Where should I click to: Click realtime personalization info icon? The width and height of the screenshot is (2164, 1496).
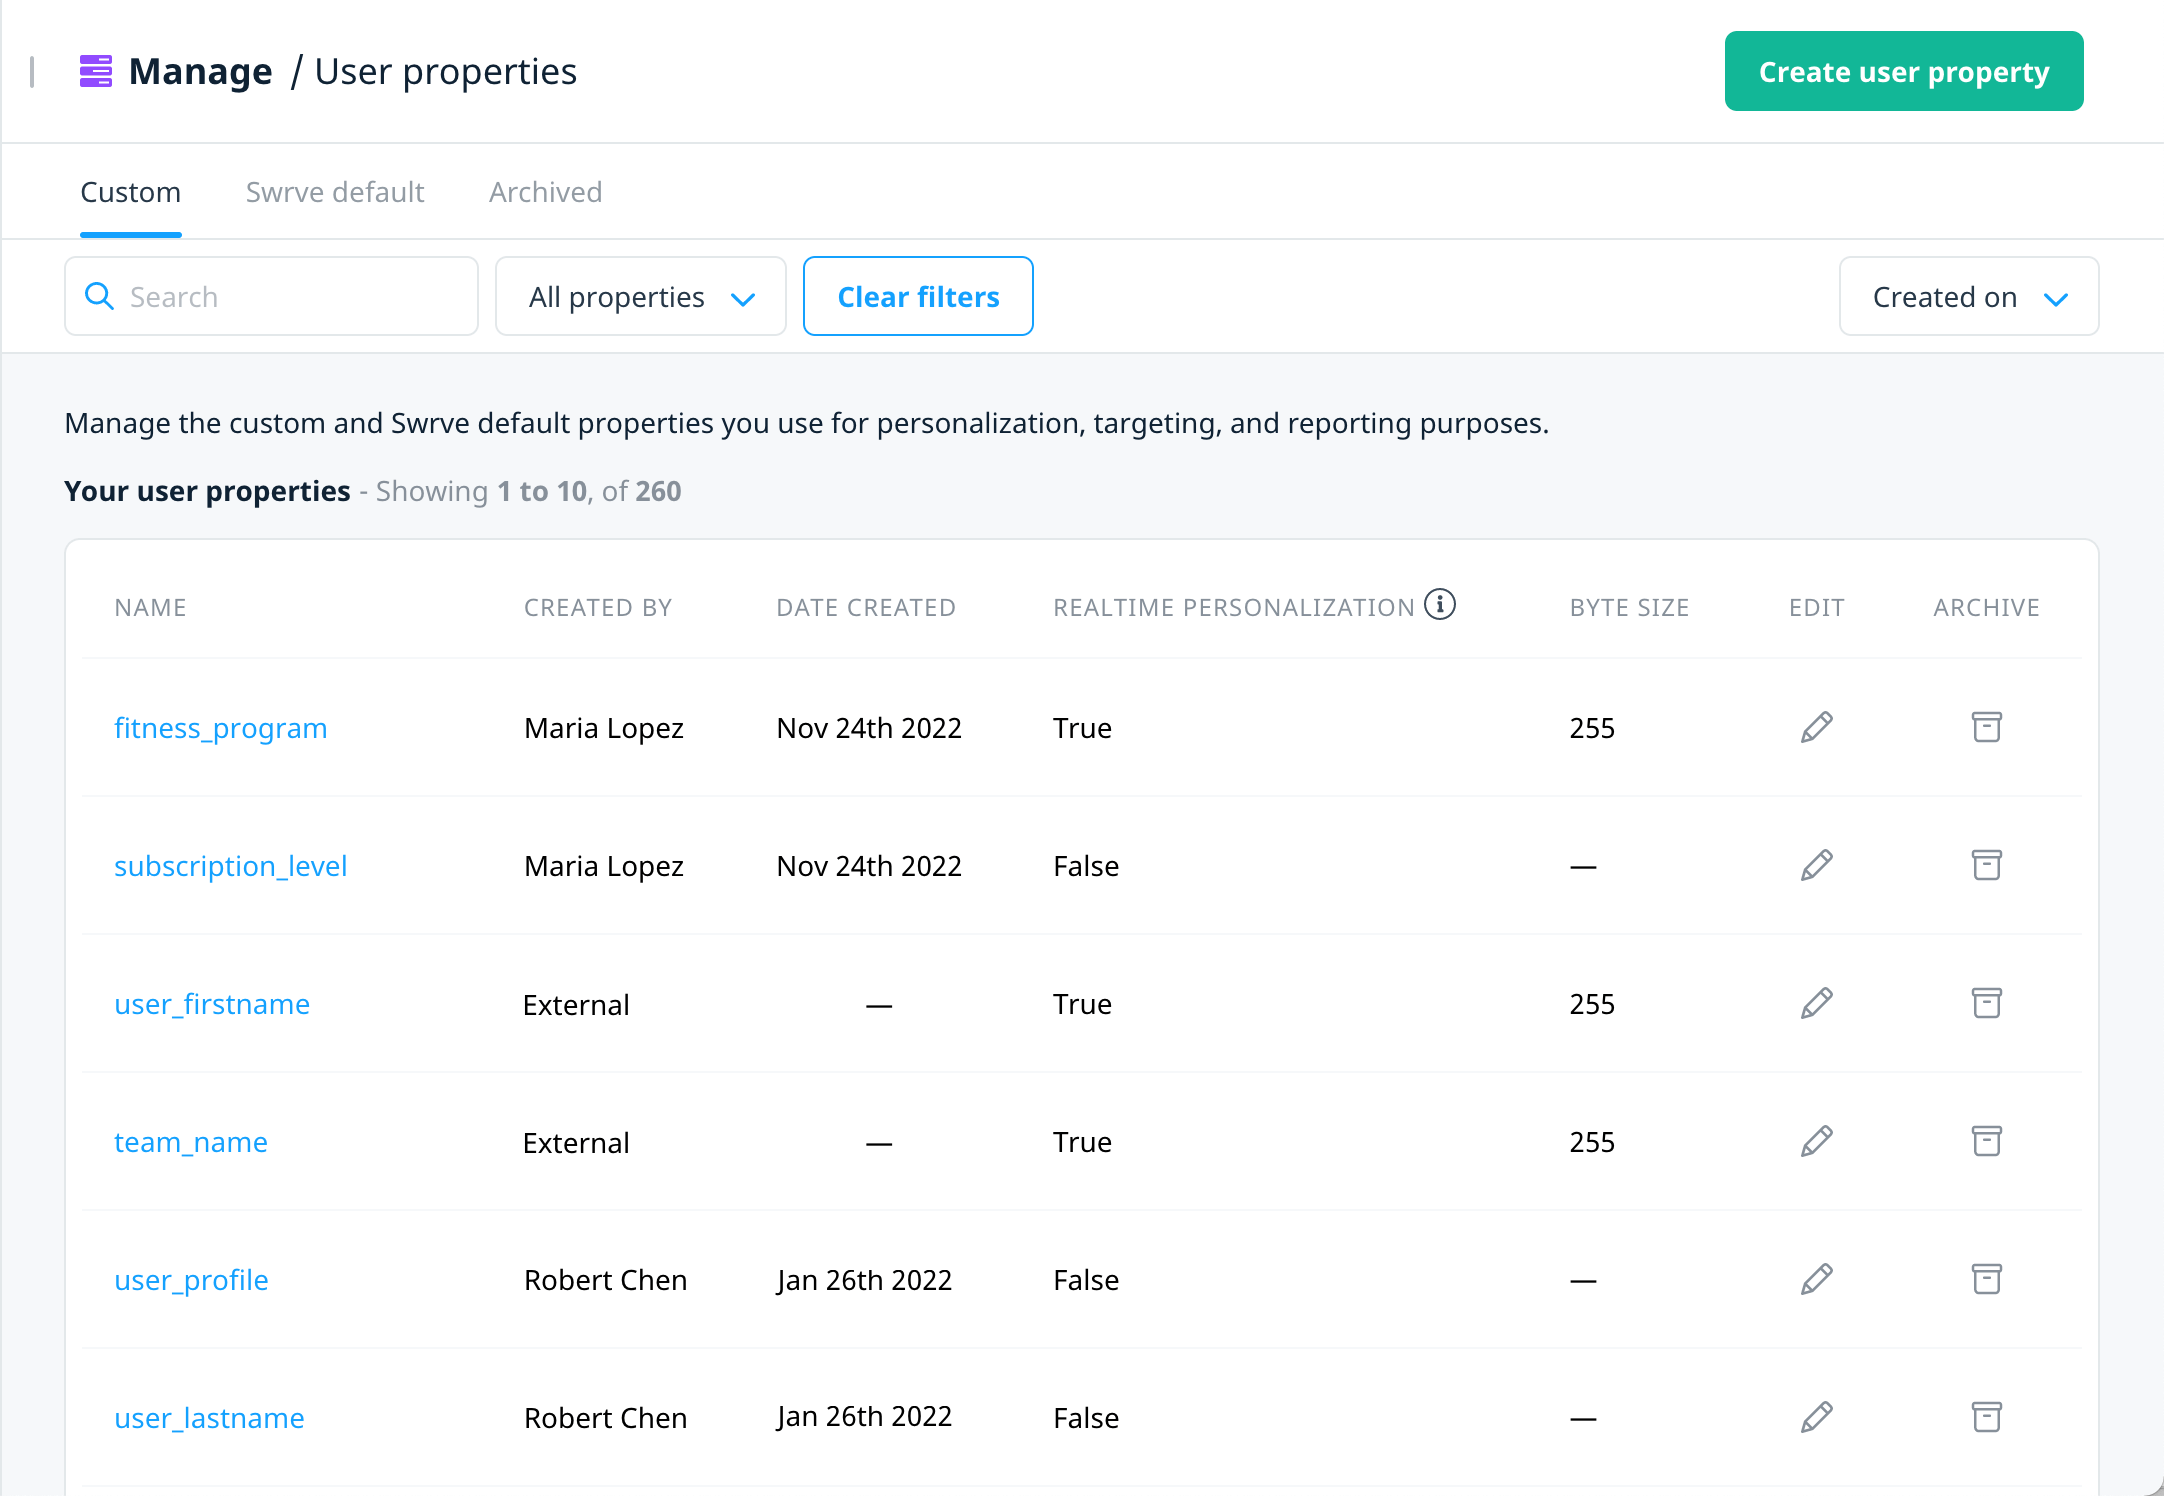click(x=1439, y=605)
